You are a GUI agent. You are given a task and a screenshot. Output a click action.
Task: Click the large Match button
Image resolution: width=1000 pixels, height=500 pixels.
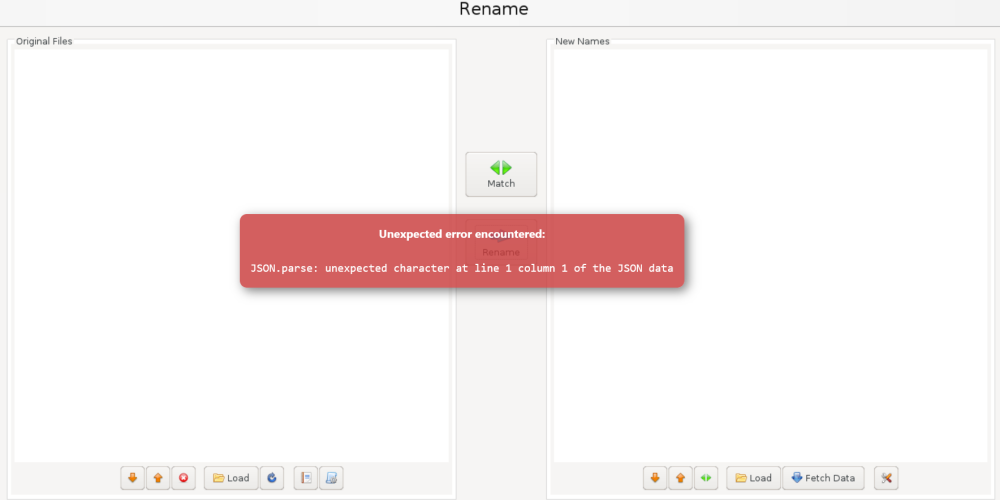pyautogui.click(x=501, y=174)
